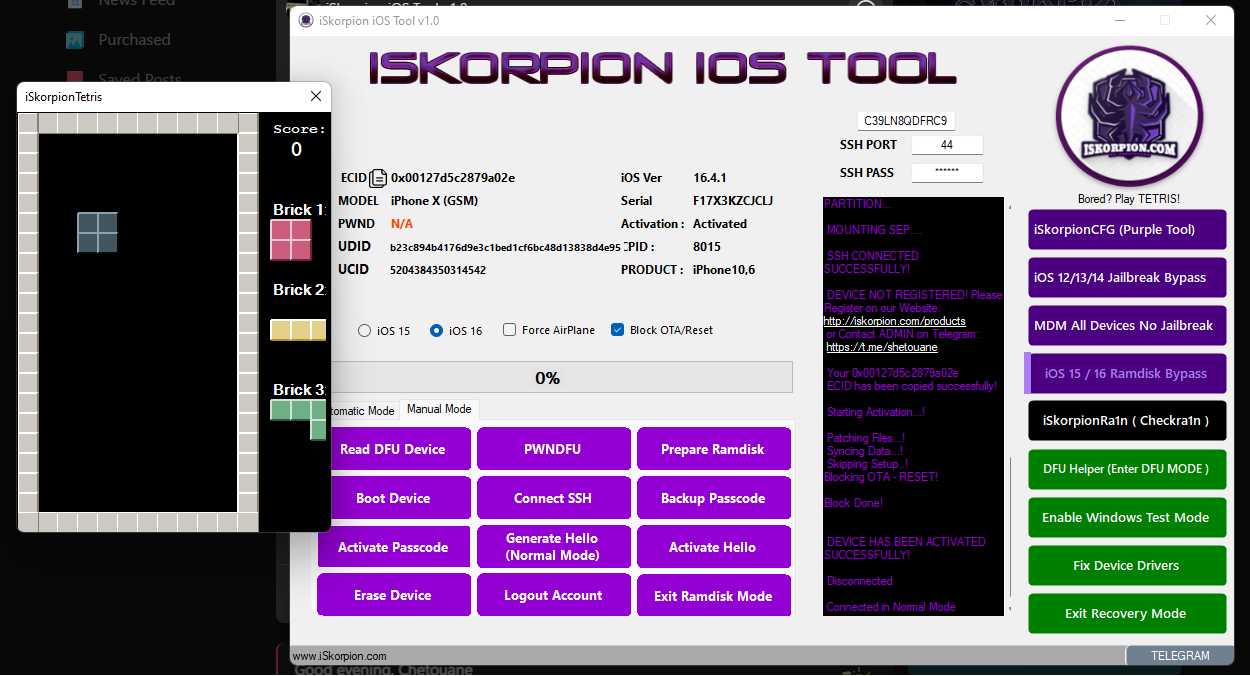Click the PWND N/A value
Viewport: 1250px width, 676px height.
(x=402, y=224)
